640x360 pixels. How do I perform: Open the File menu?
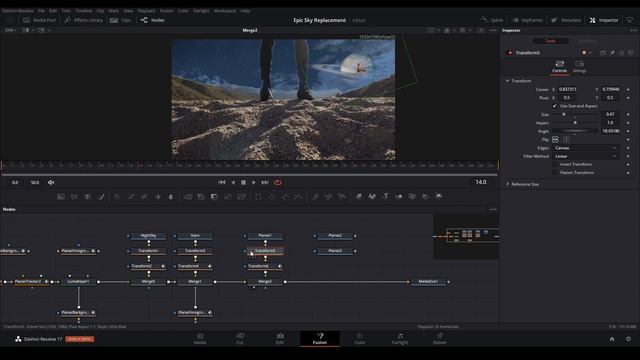(x=41, y=11)
